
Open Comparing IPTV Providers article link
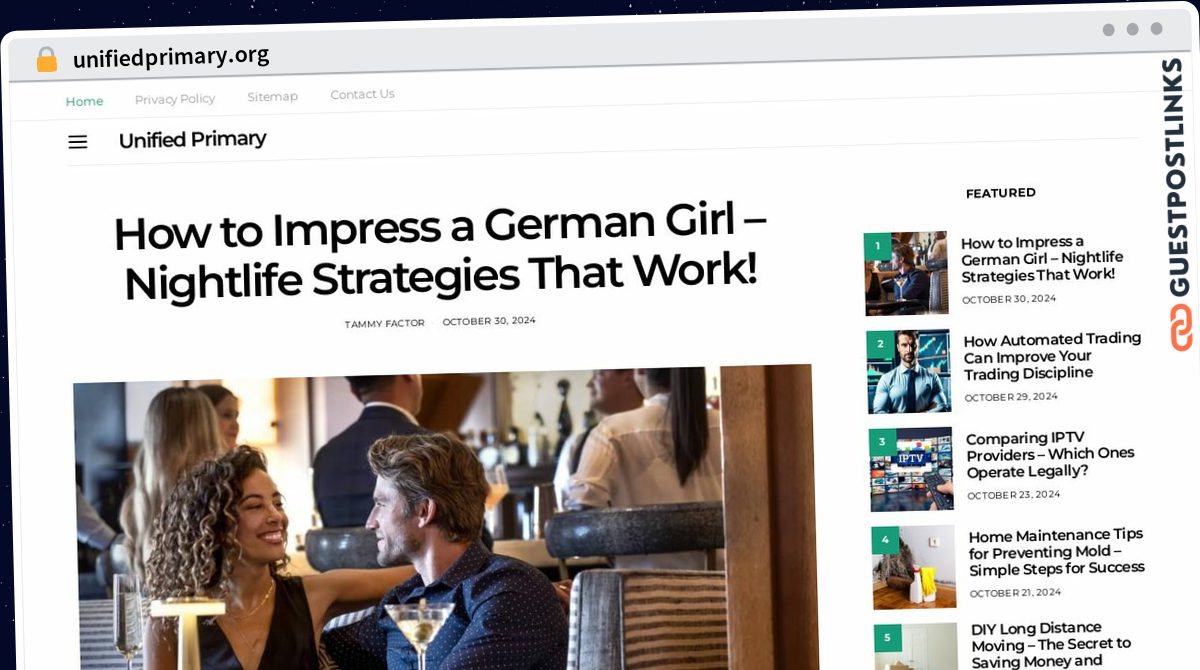click(1050, 454)
